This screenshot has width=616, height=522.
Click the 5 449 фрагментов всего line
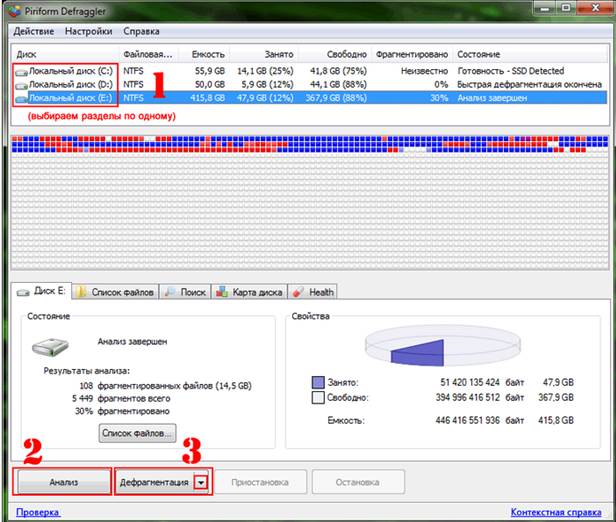[121, 399]
